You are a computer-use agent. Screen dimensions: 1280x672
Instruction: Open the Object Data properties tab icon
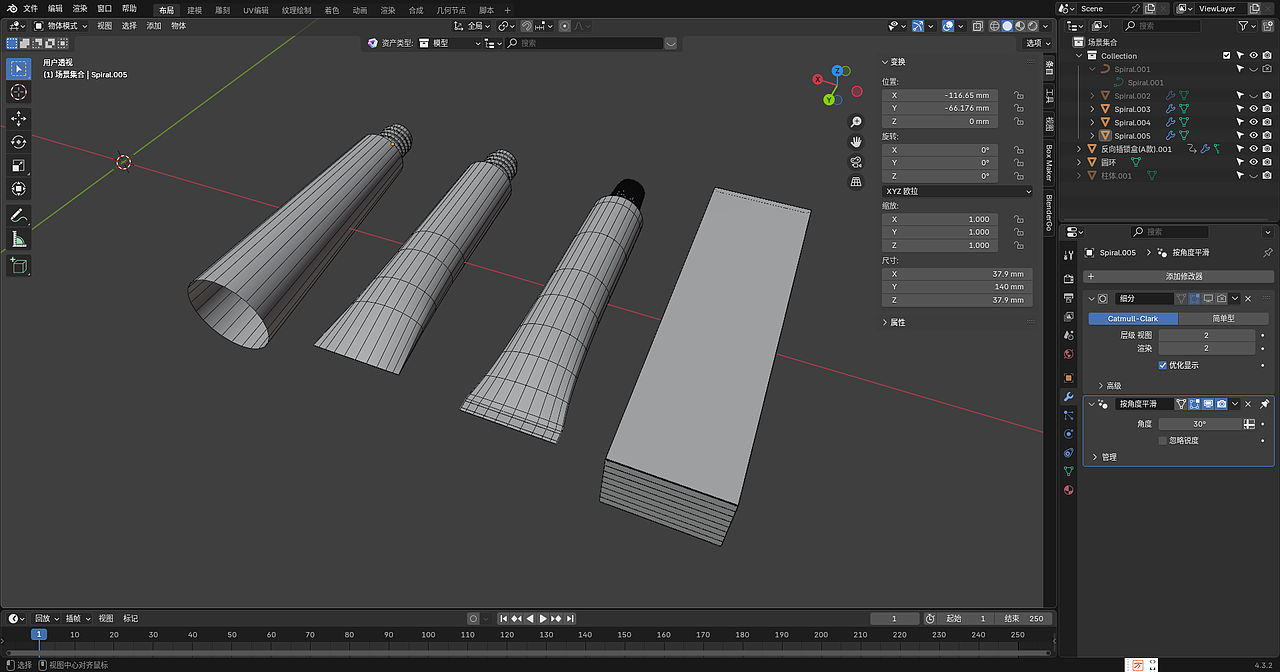coord(1068,471)
